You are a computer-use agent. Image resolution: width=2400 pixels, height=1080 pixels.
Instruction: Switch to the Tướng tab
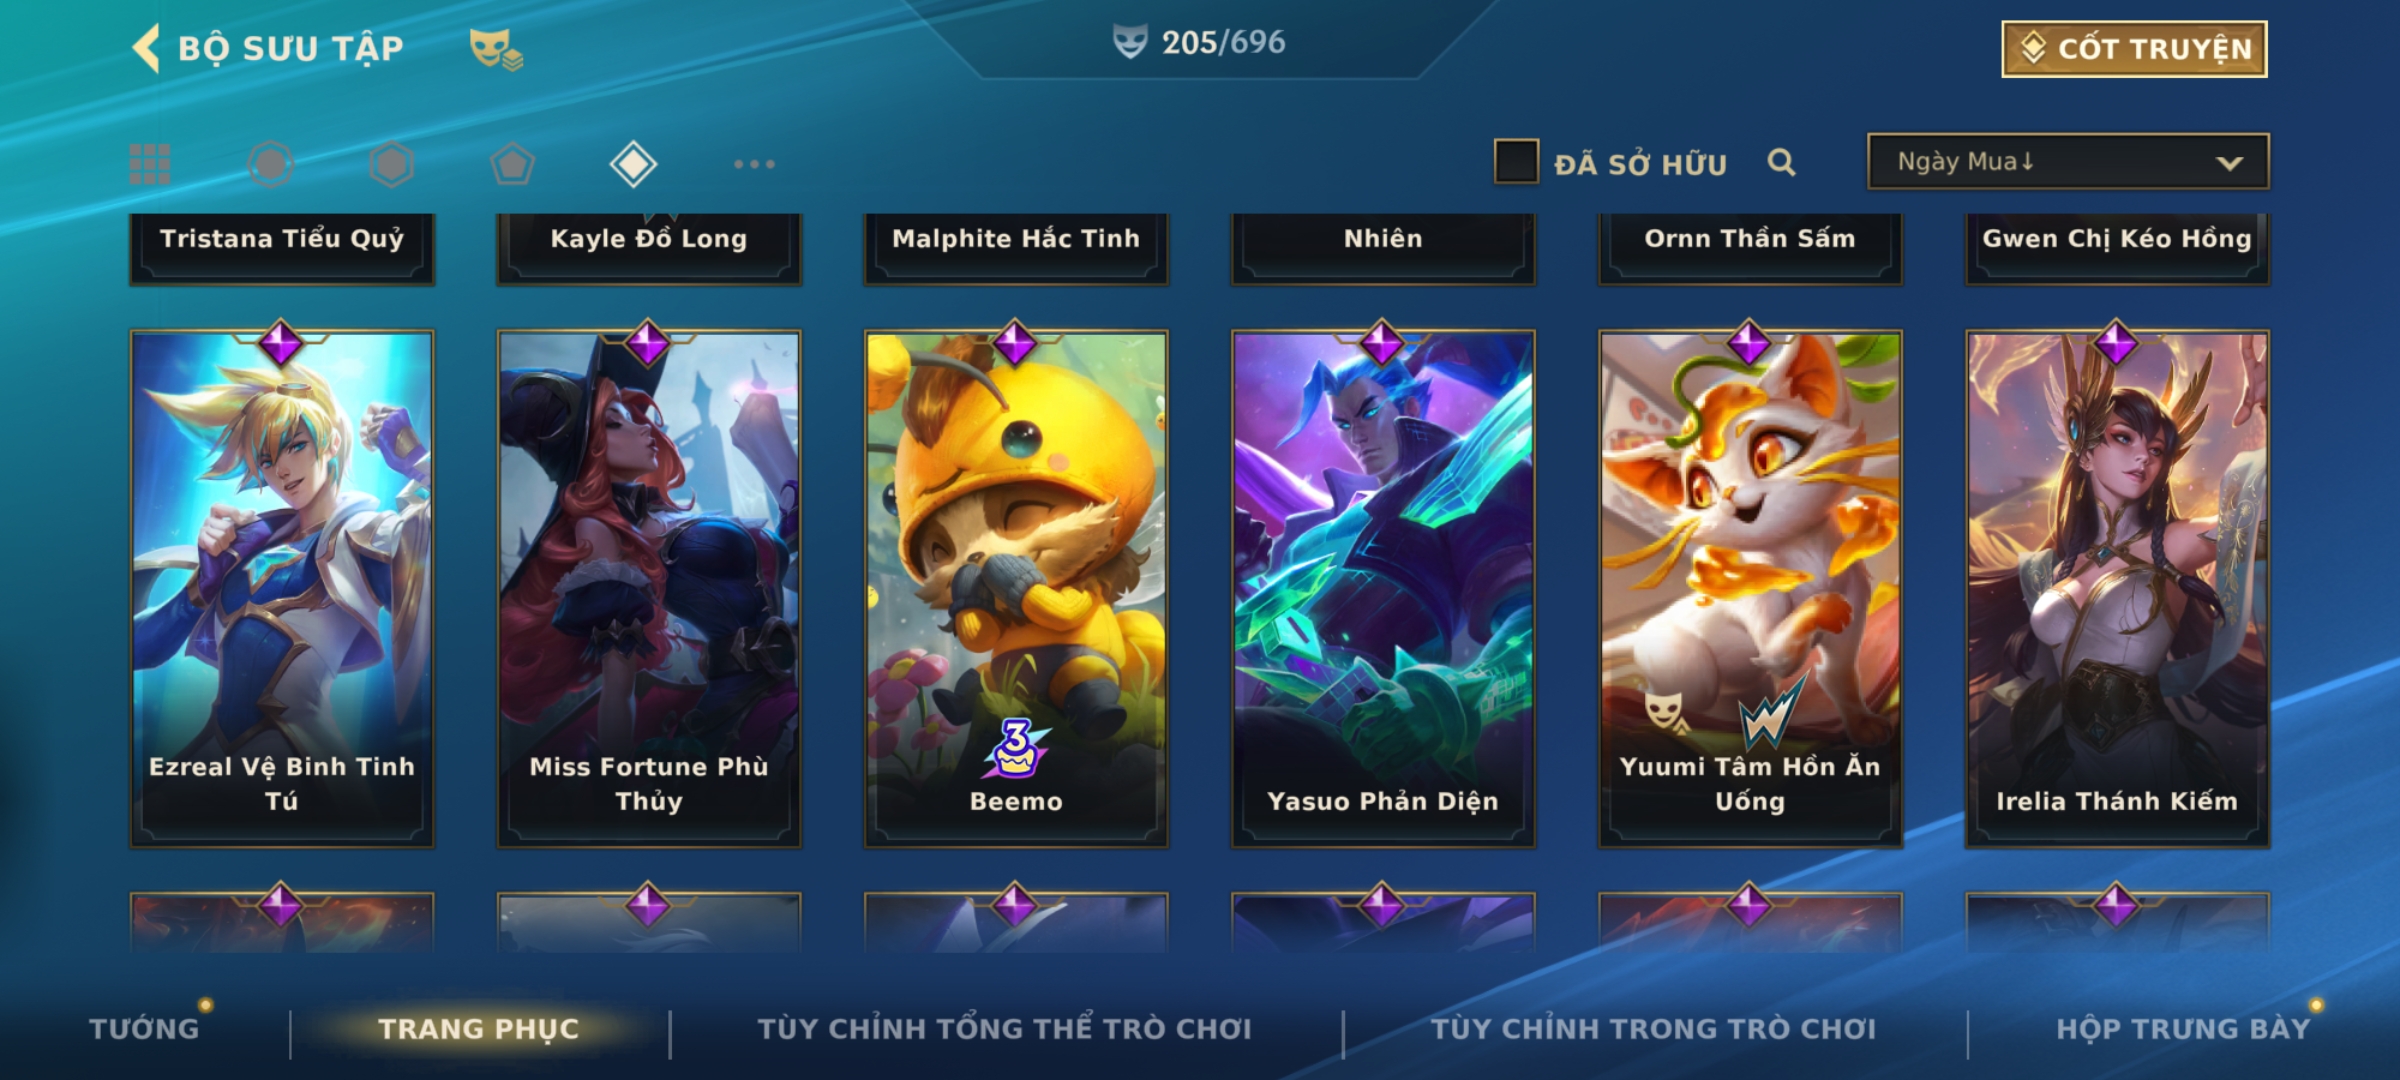pos(145,1029)
